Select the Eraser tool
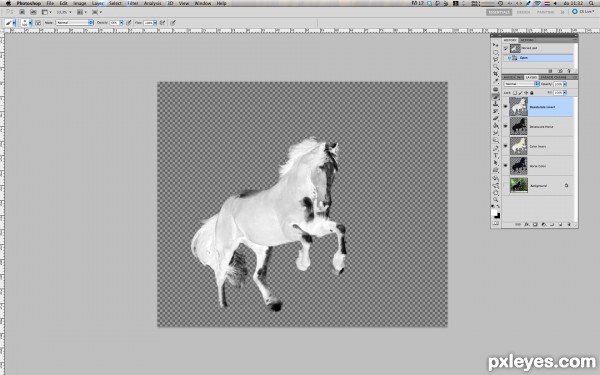600x375 pixels. (x=496, y=118)
